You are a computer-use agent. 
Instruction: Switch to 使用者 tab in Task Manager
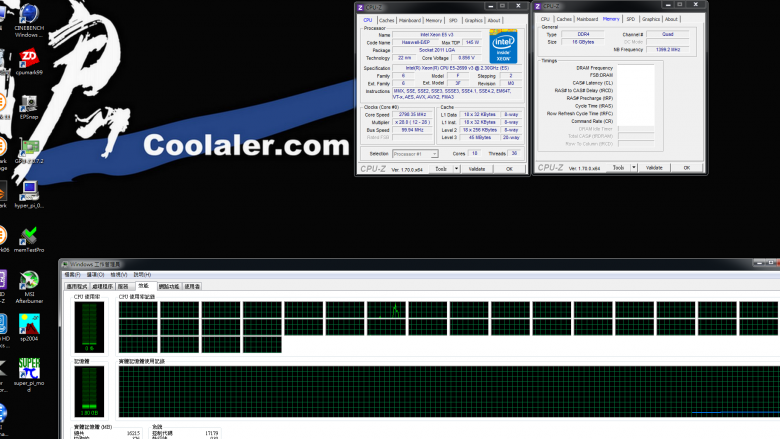point(192,286)
